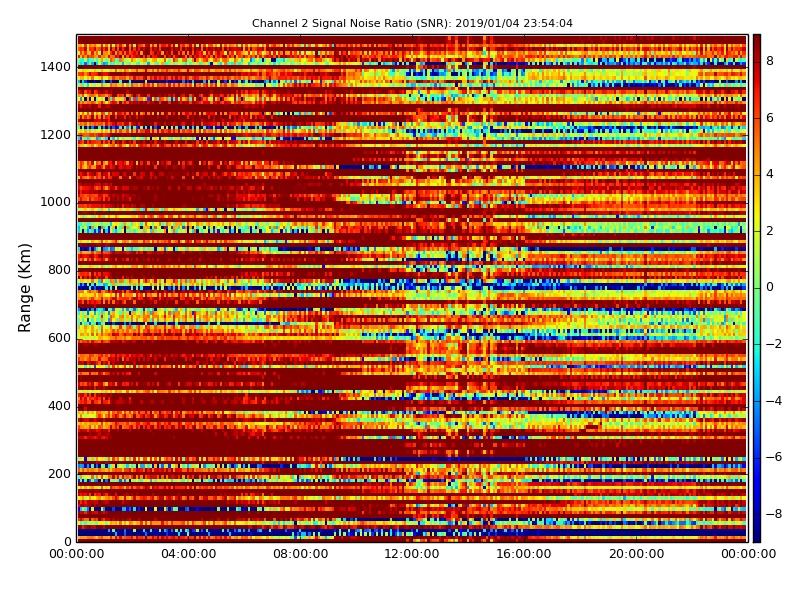Screen dimensions: 800x600
Task: Click the colorbar label −8
Action: tap(774, 514)
